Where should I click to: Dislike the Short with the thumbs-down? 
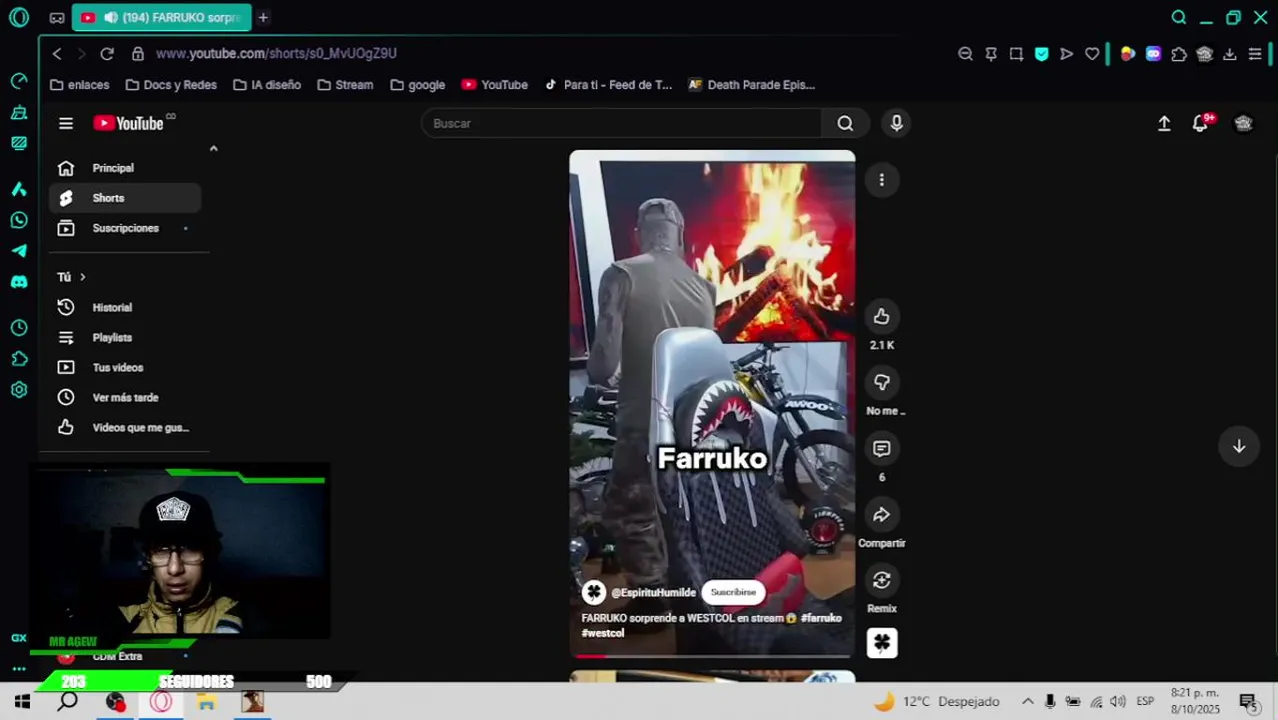coord(881,382)
